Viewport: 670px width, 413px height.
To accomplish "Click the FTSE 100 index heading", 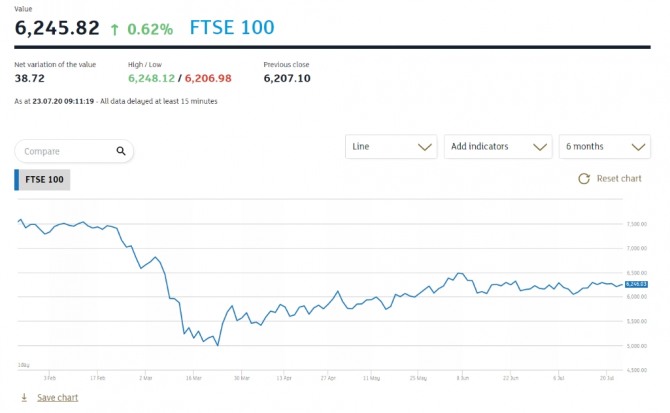I will coord(231,27).
